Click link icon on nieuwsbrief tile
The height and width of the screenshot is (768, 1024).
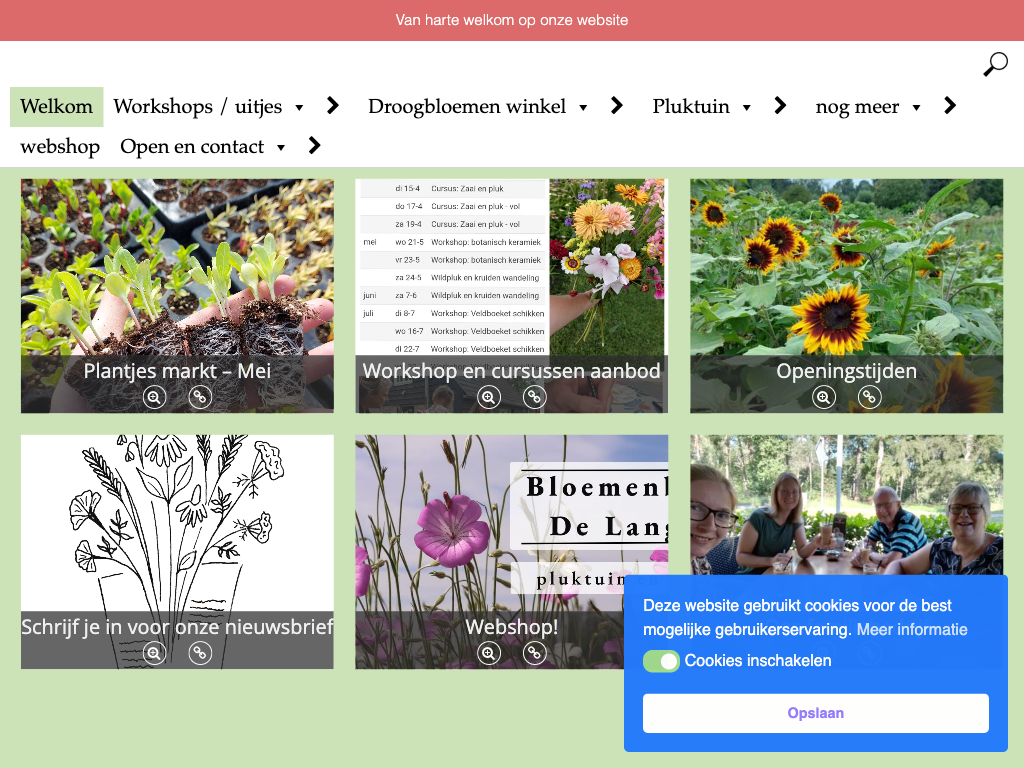[201, 653]
